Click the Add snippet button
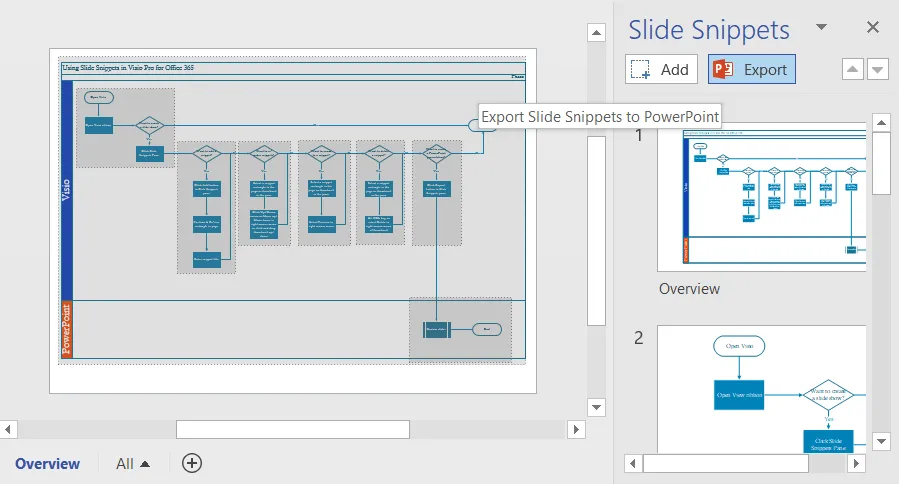 point(661,69)
